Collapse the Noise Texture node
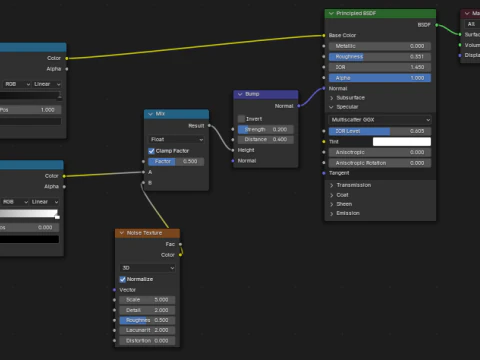This screenshot has height=360, width=480. (121, 233)
